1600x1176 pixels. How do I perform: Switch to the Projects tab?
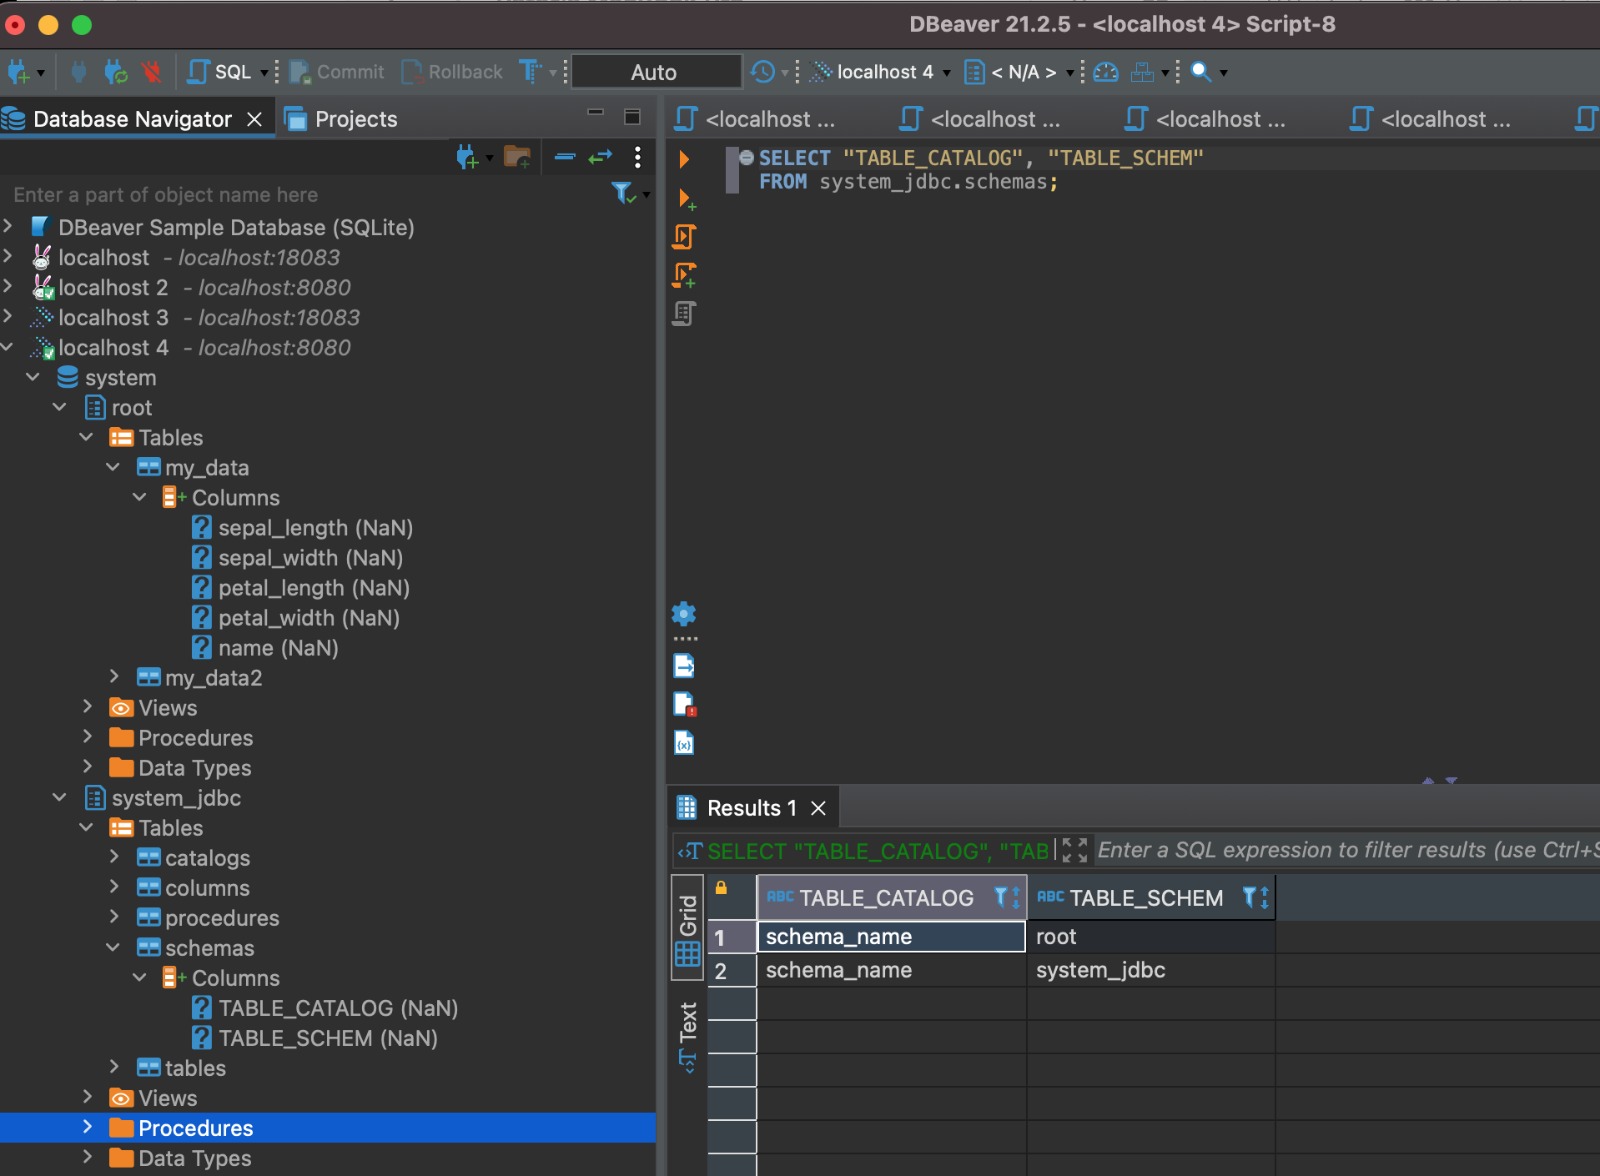tap(341, 119)
